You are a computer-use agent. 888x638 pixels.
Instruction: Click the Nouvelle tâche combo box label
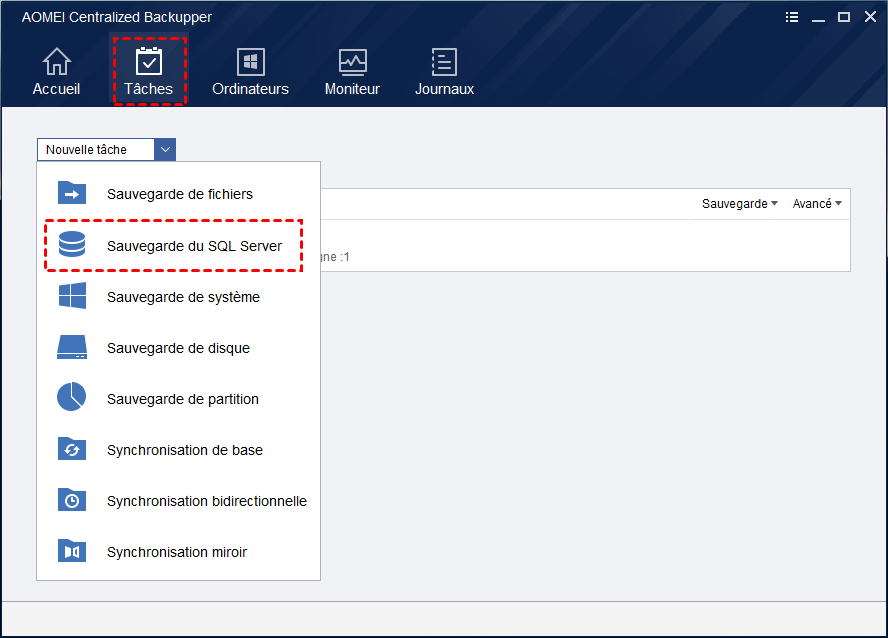86,149
